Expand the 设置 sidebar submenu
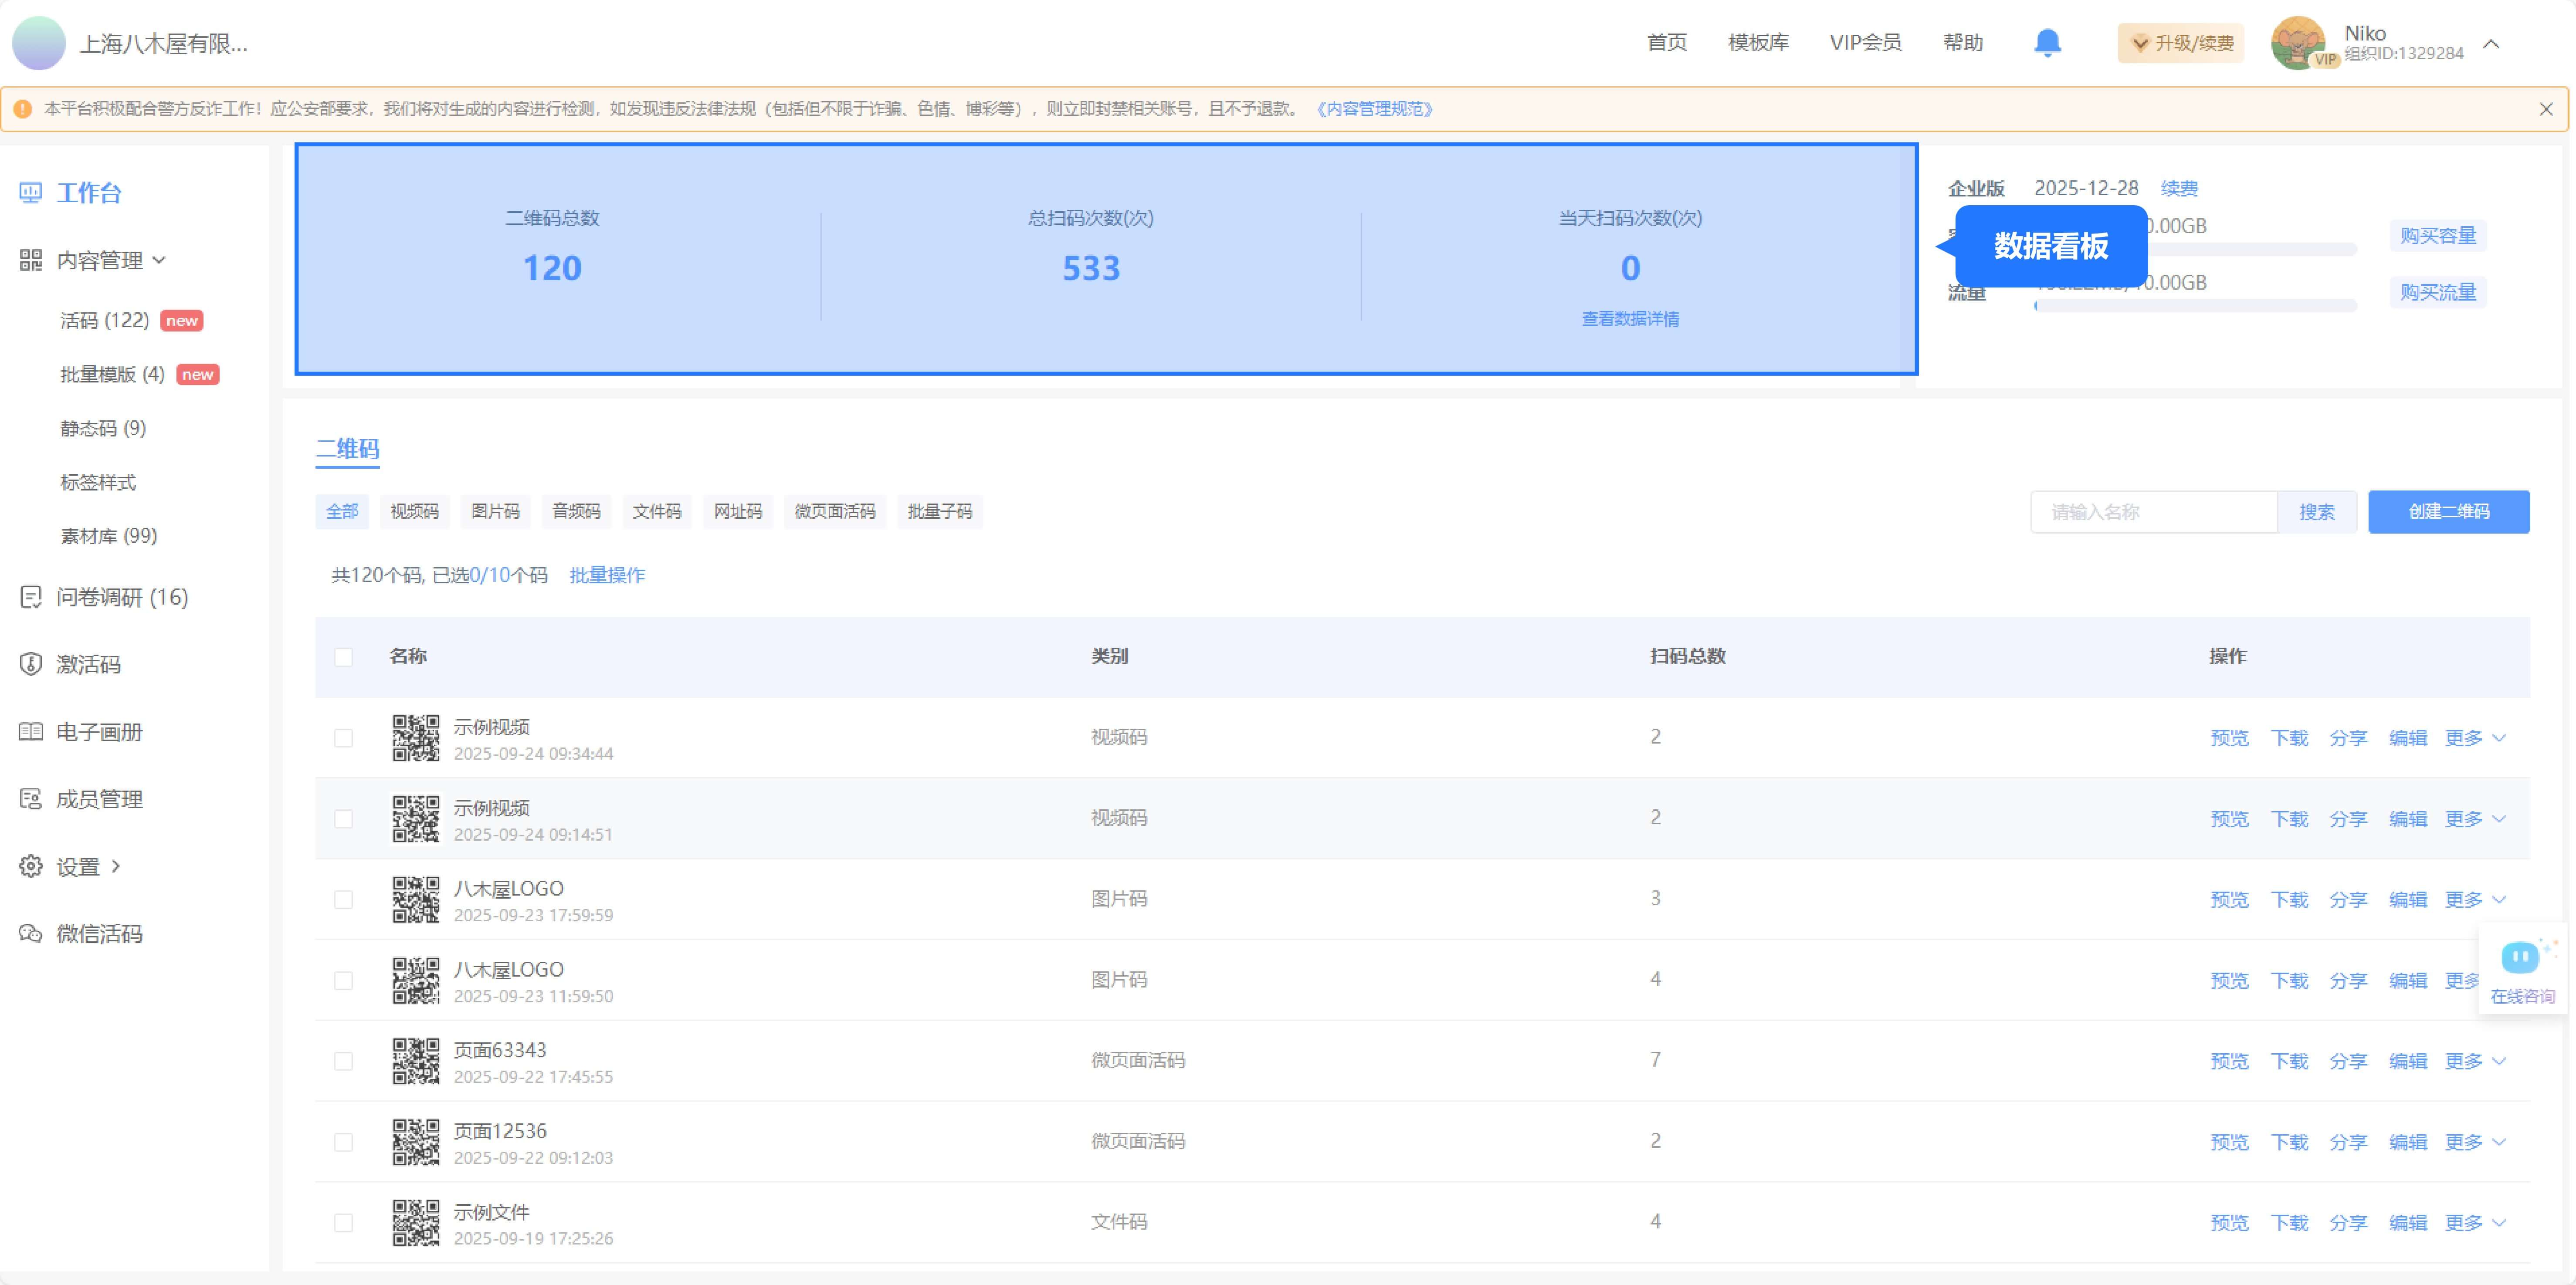This screenshot has width=2576, height=1285. (78, 866)
